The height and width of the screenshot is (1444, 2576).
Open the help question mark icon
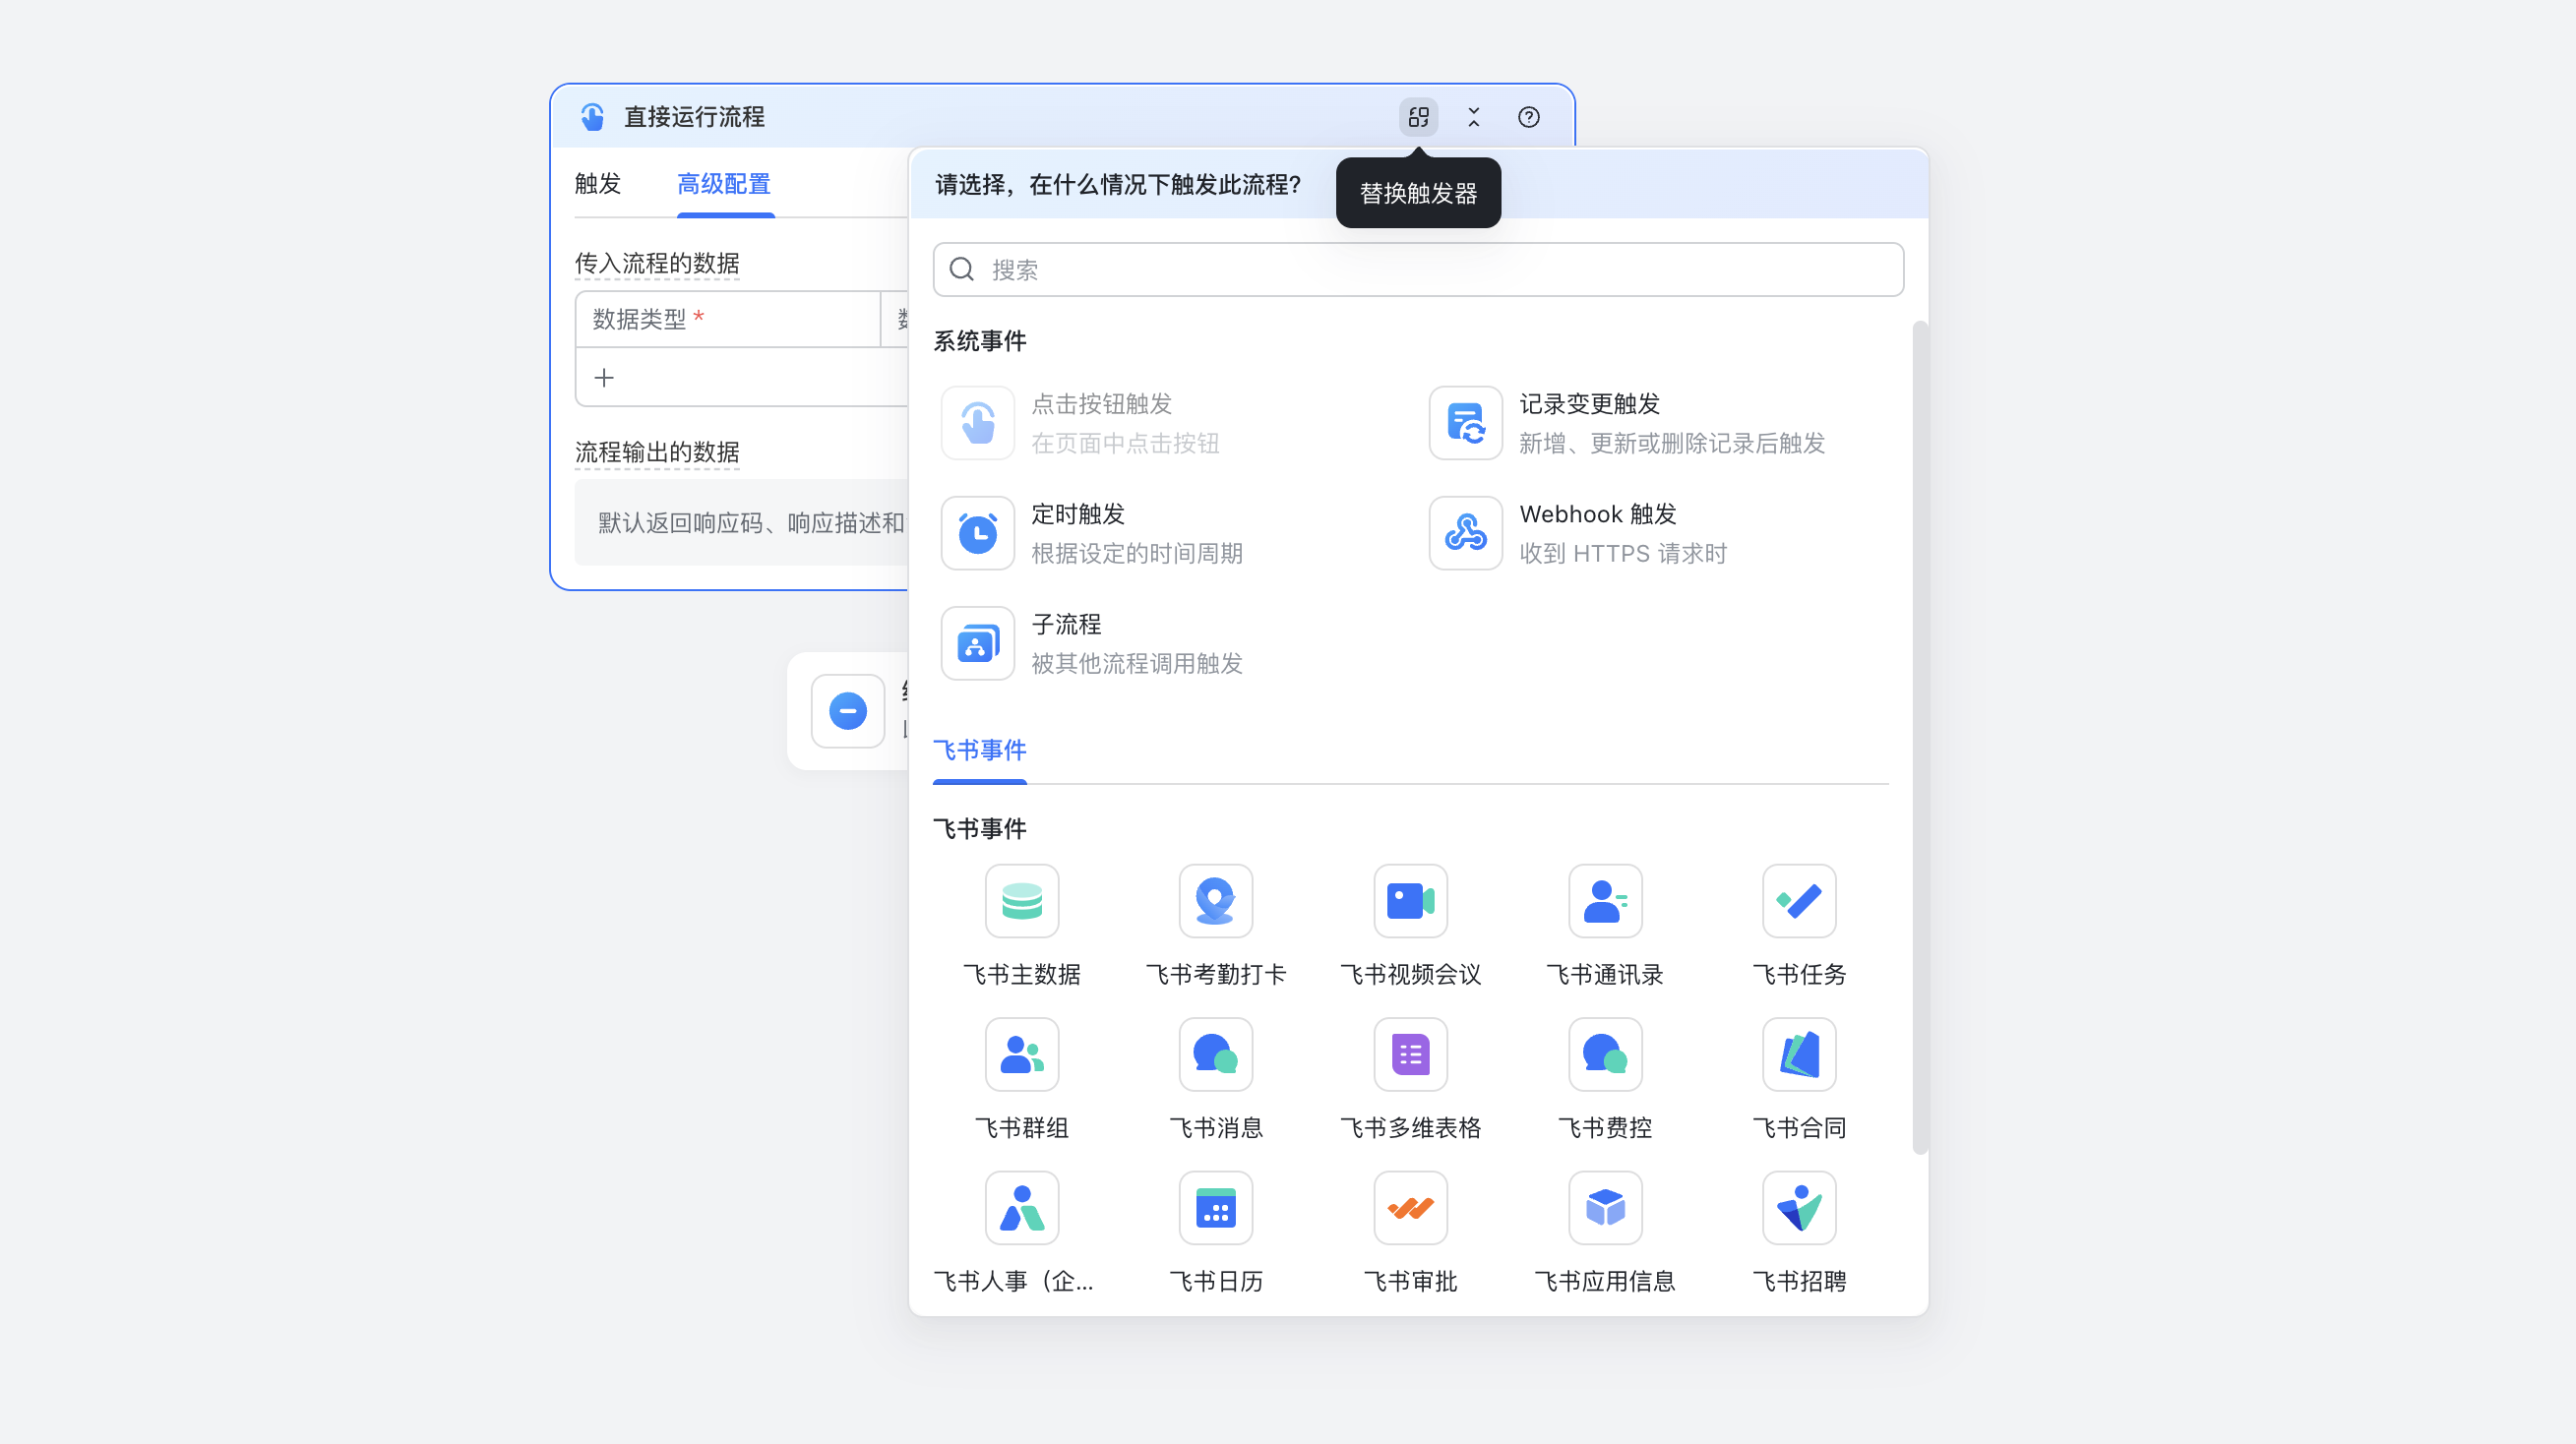point(1528,117)
